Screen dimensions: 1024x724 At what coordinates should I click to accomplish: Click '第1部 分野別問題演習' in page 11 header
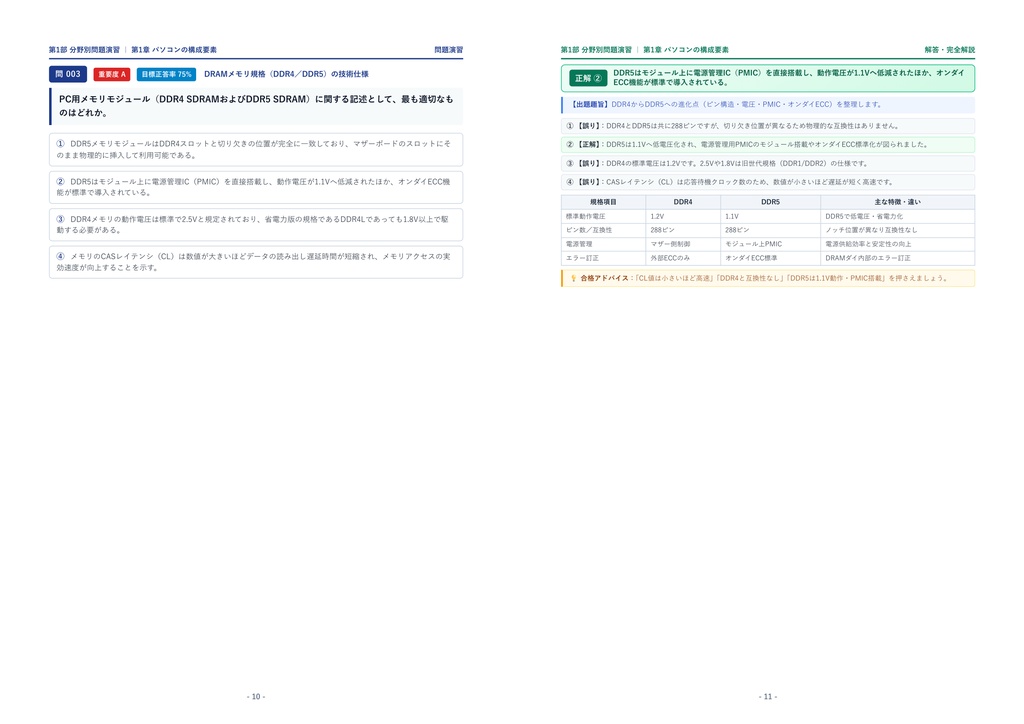tap(596, 50)
